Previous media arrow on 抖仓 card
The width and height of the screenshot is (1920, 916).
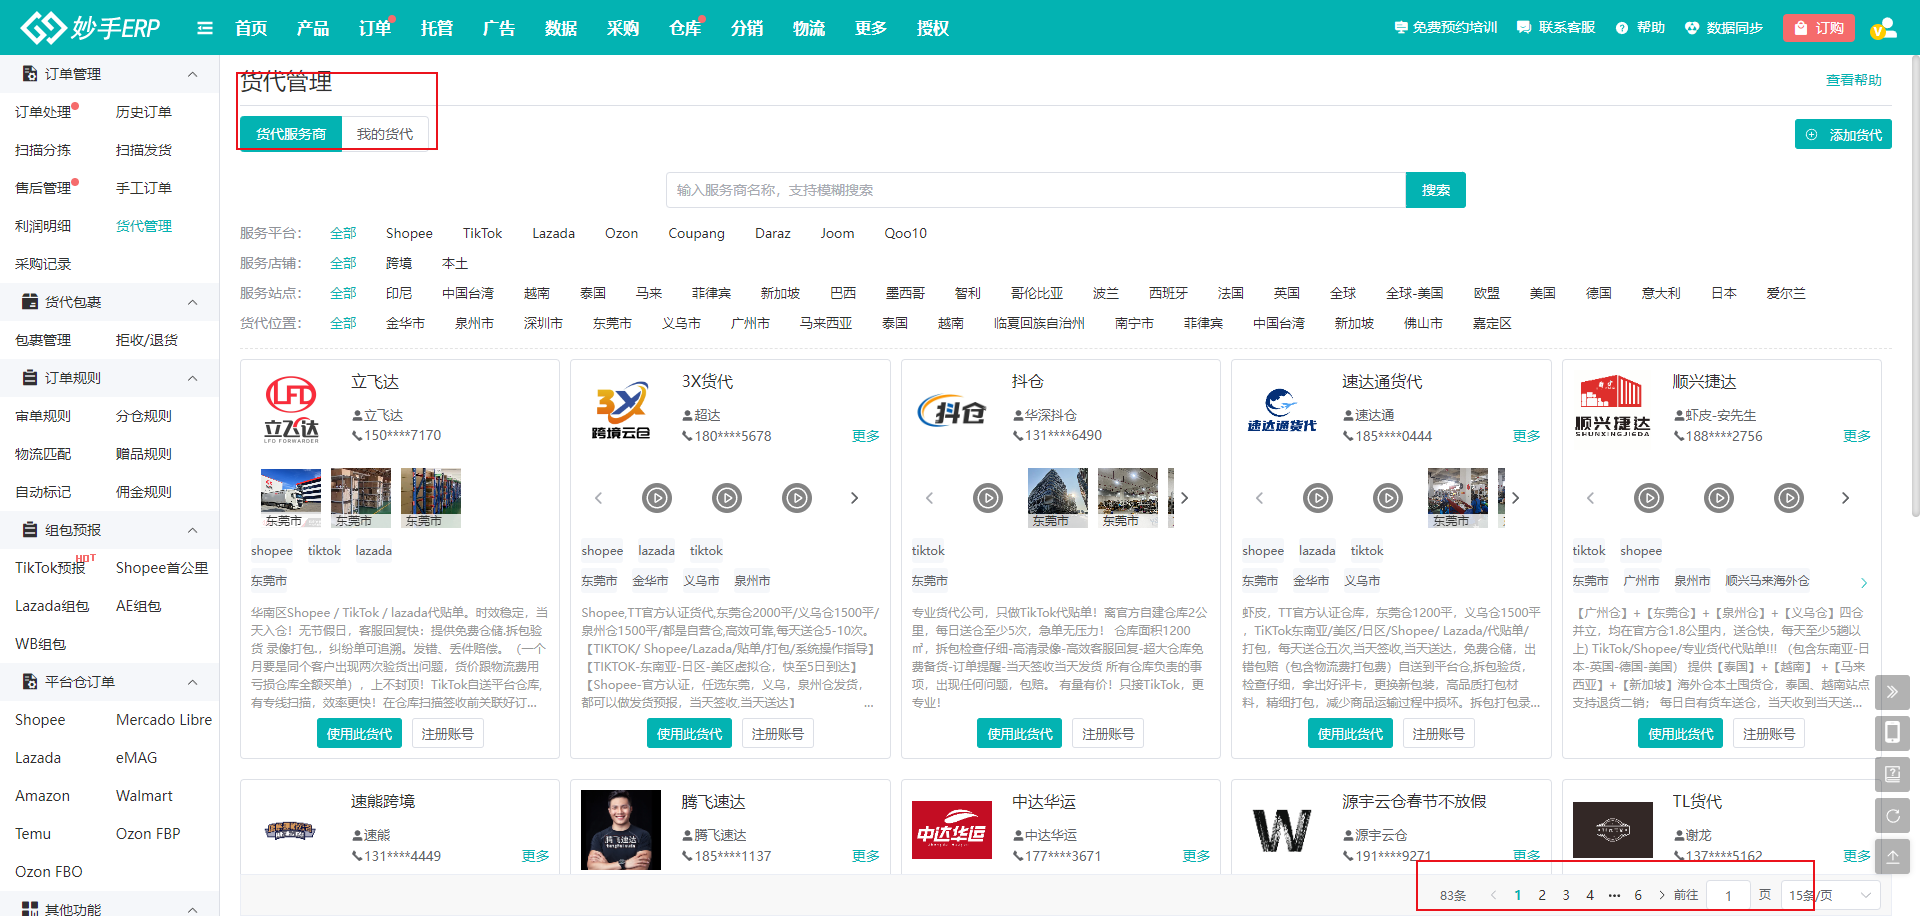(x=929, y=498)
